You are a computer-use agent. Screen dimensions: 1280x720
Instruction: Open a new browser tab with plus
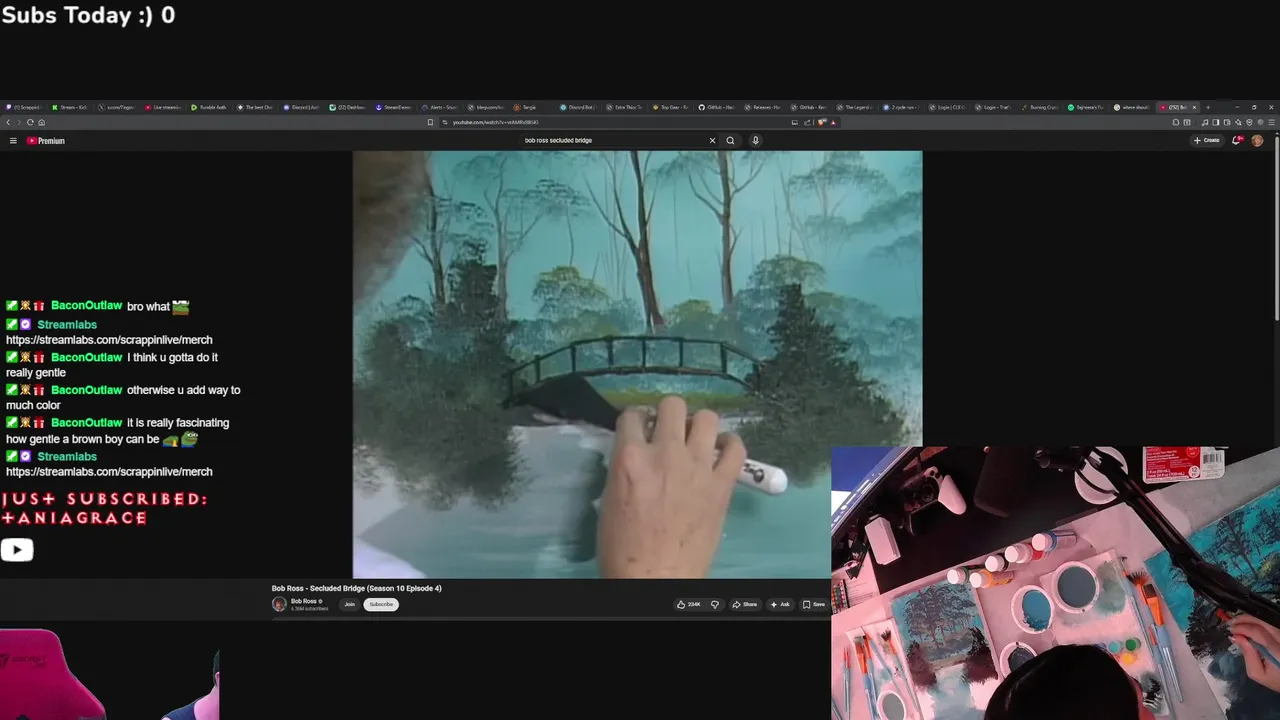click(1208, 107)
